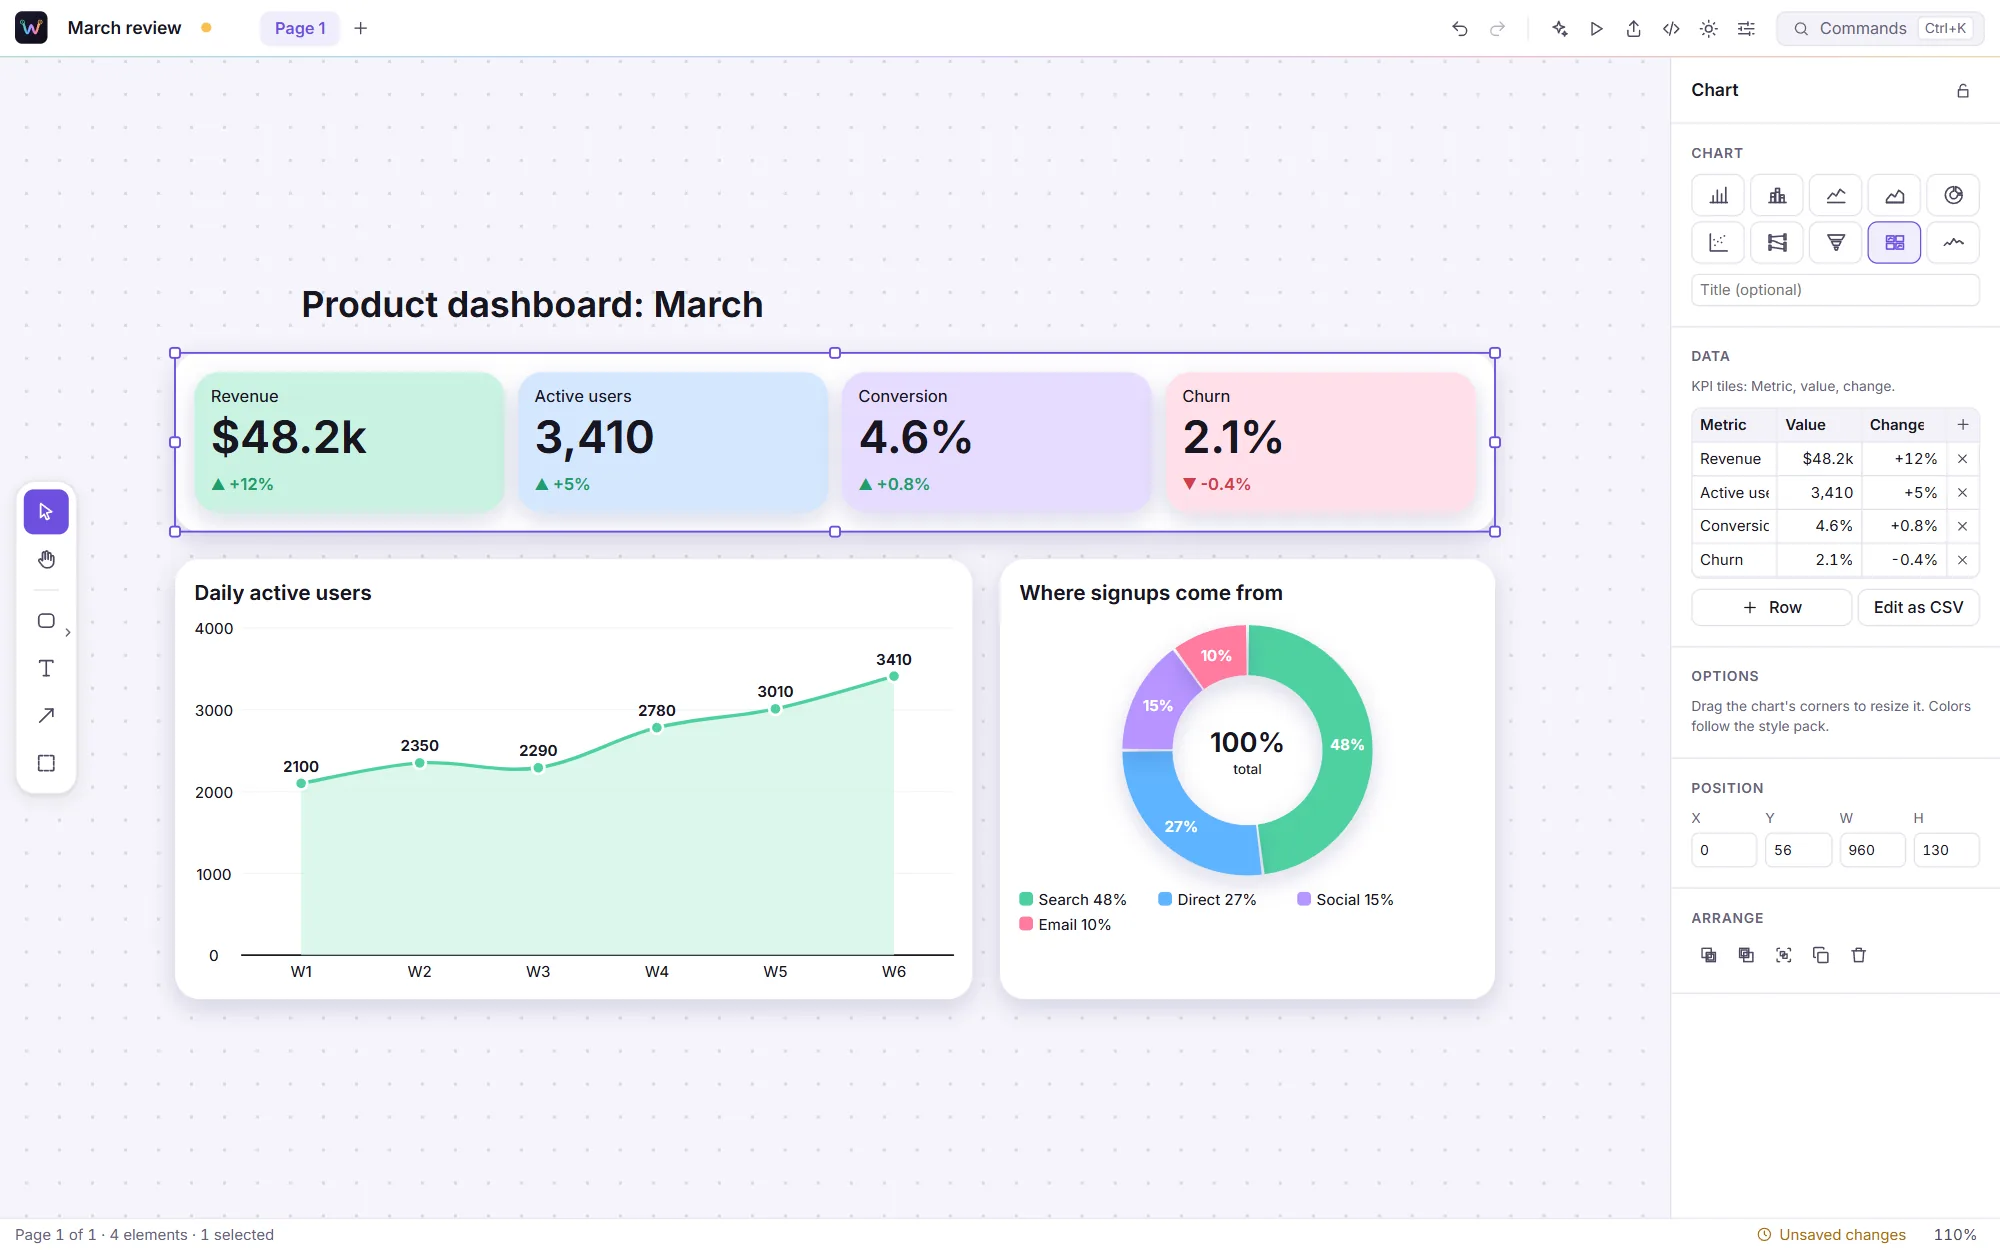The height and width of the screenshot is (1250, 2000).
Task: Open the share/export icon
Action: [x=1634, y=29]
